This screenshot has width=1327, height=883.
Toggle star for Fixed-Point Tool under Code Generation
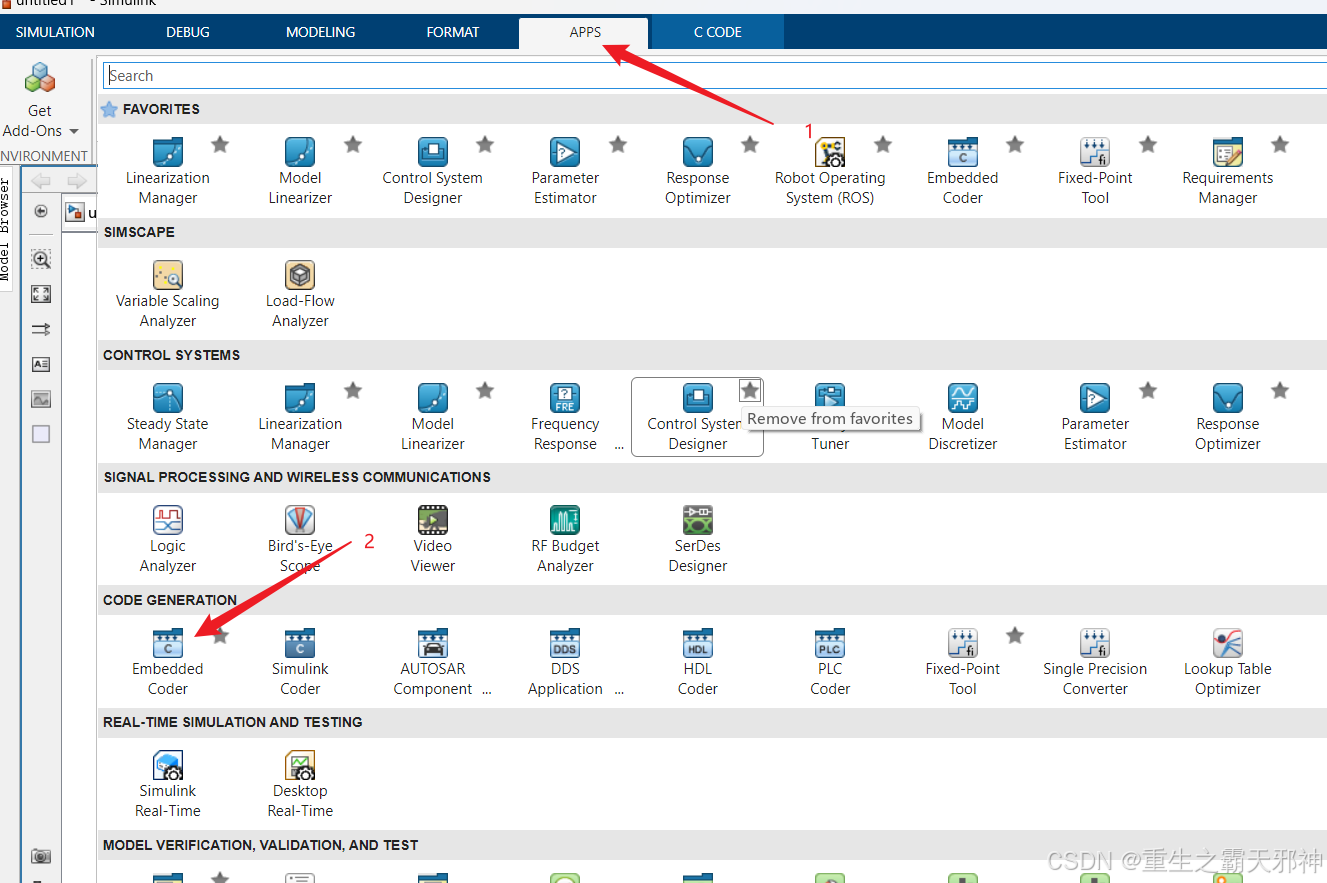pyautogui.click(x=1015, y=635)
